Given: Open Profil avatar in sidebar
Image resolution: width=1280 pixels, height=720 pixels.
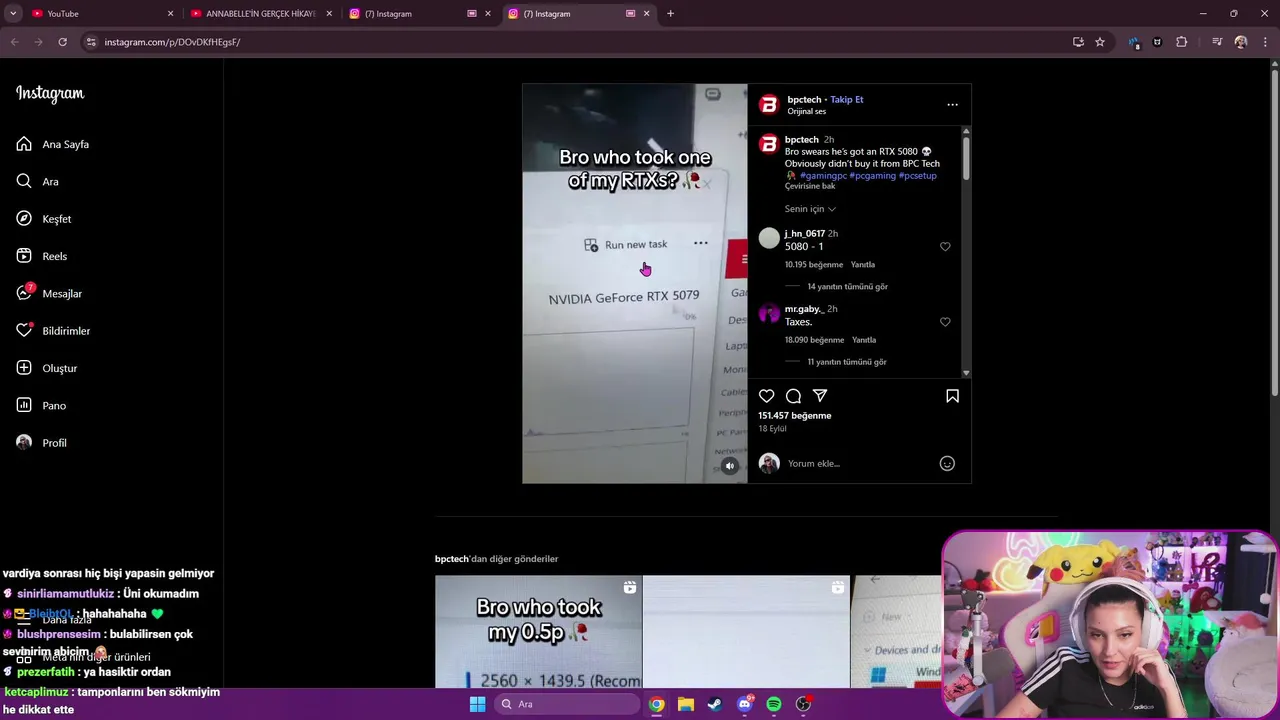Looking at the screenshot, I should tap(24, 442).
